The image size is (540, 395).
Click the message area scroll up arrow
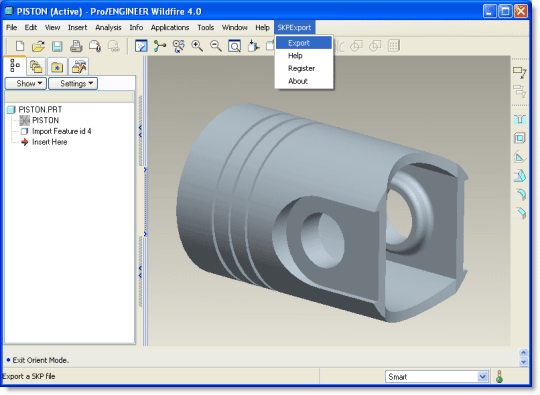coord(523,352)
